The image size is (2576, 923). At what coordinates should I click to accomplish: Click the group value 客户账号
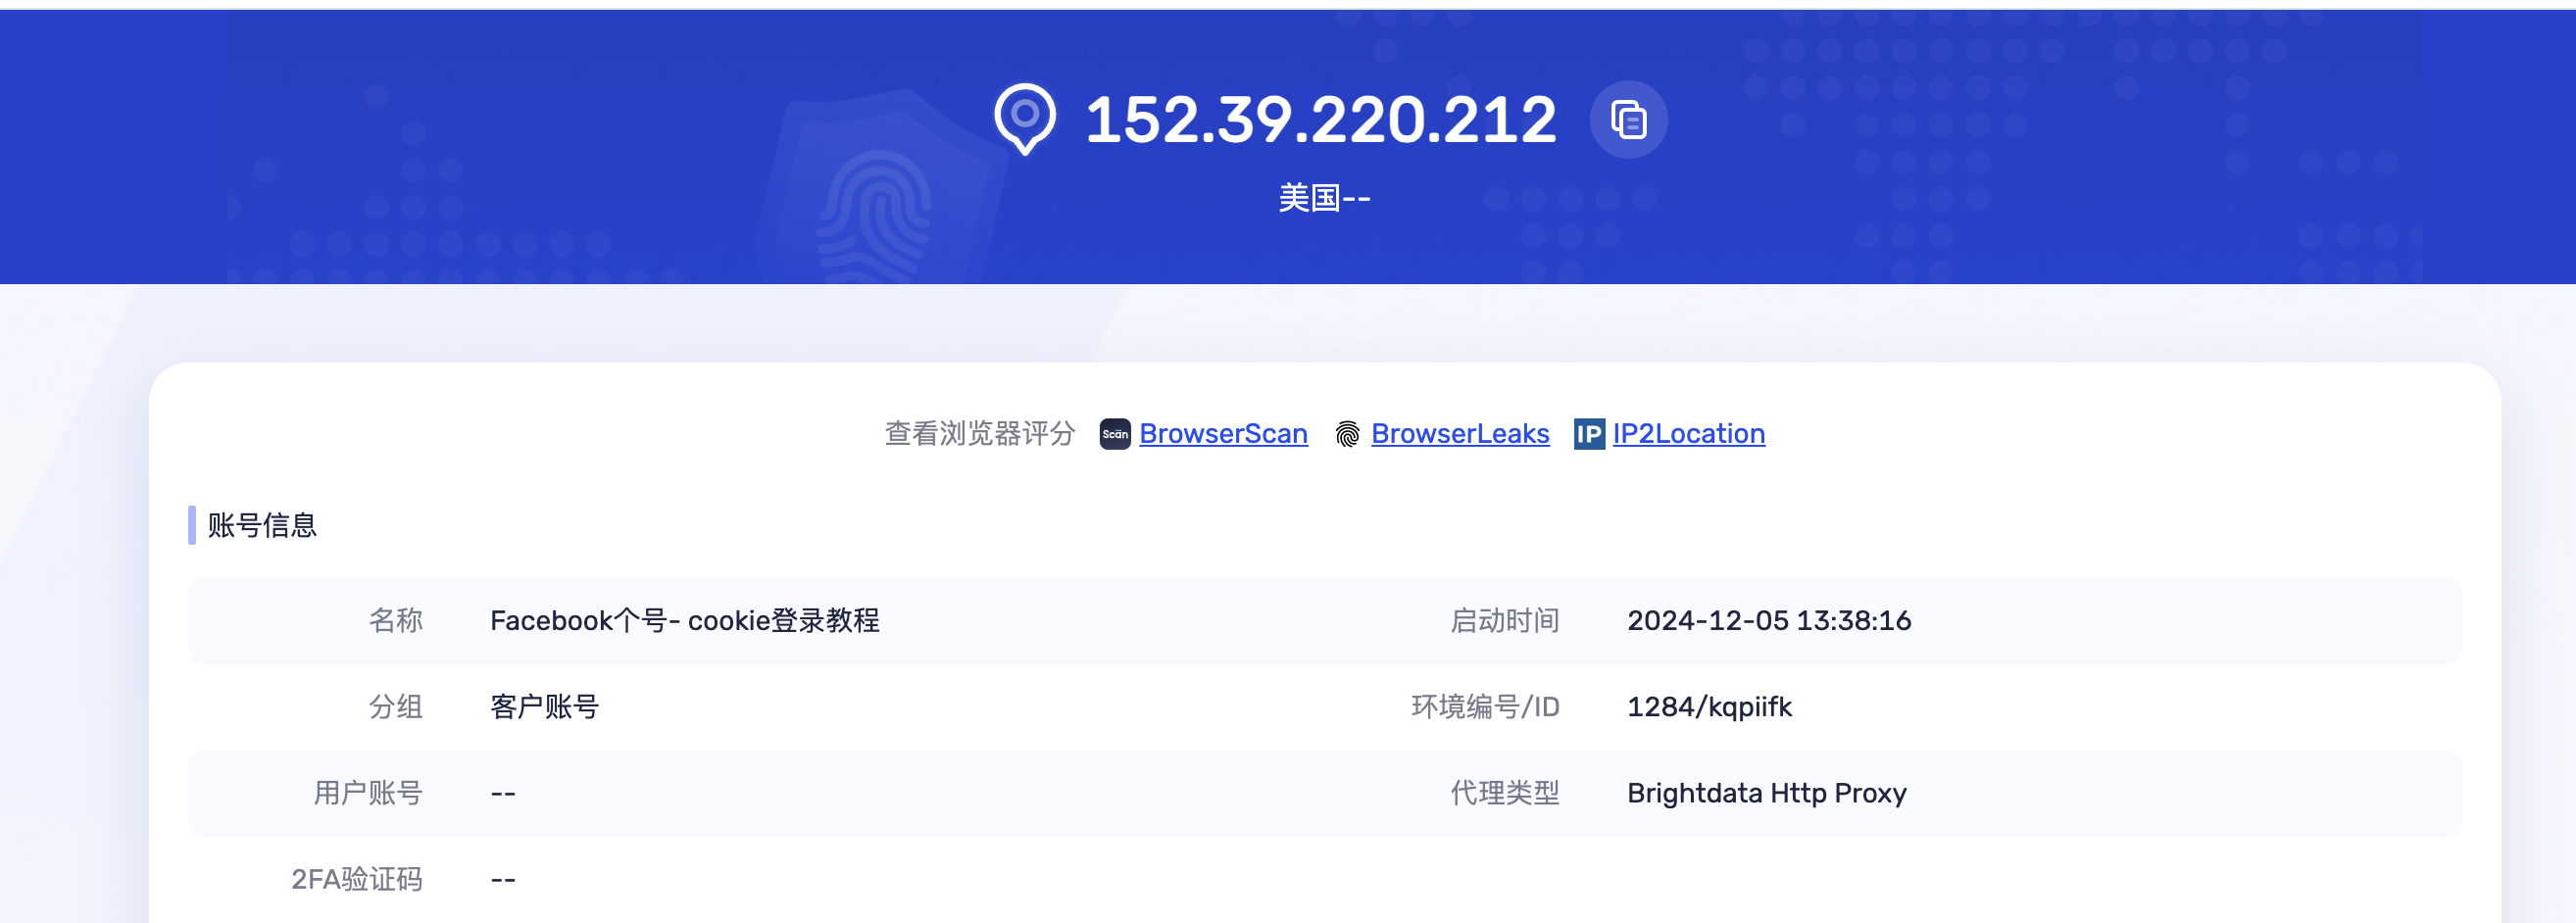click(545, 707)
